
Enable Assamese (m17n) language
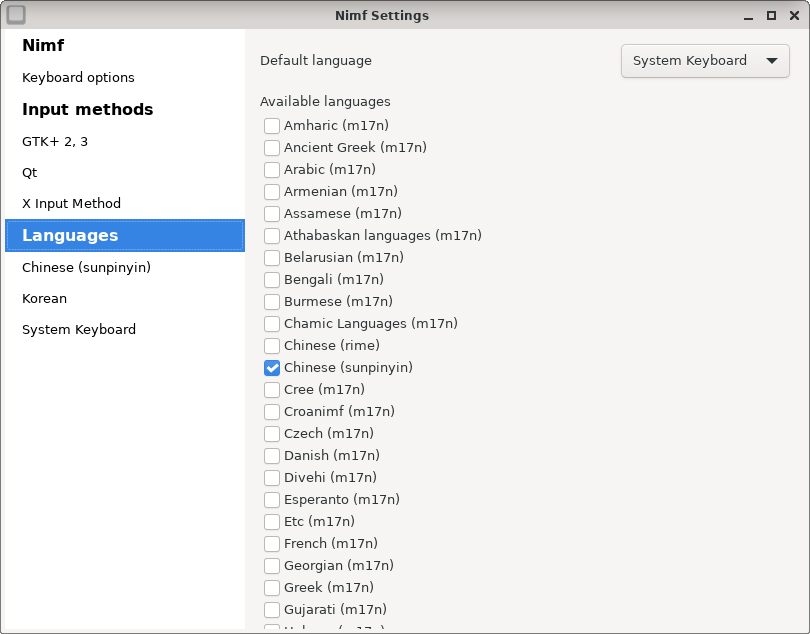(x=272, y=213)
